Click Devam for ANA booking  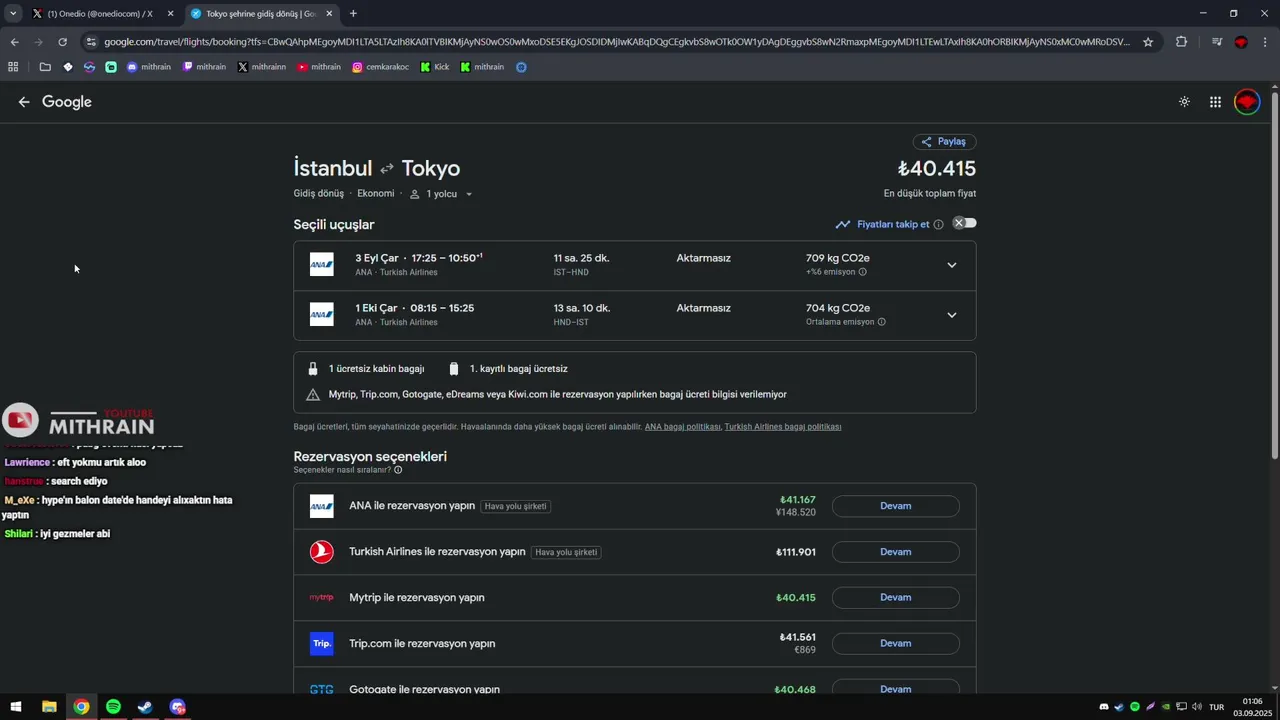895,506
